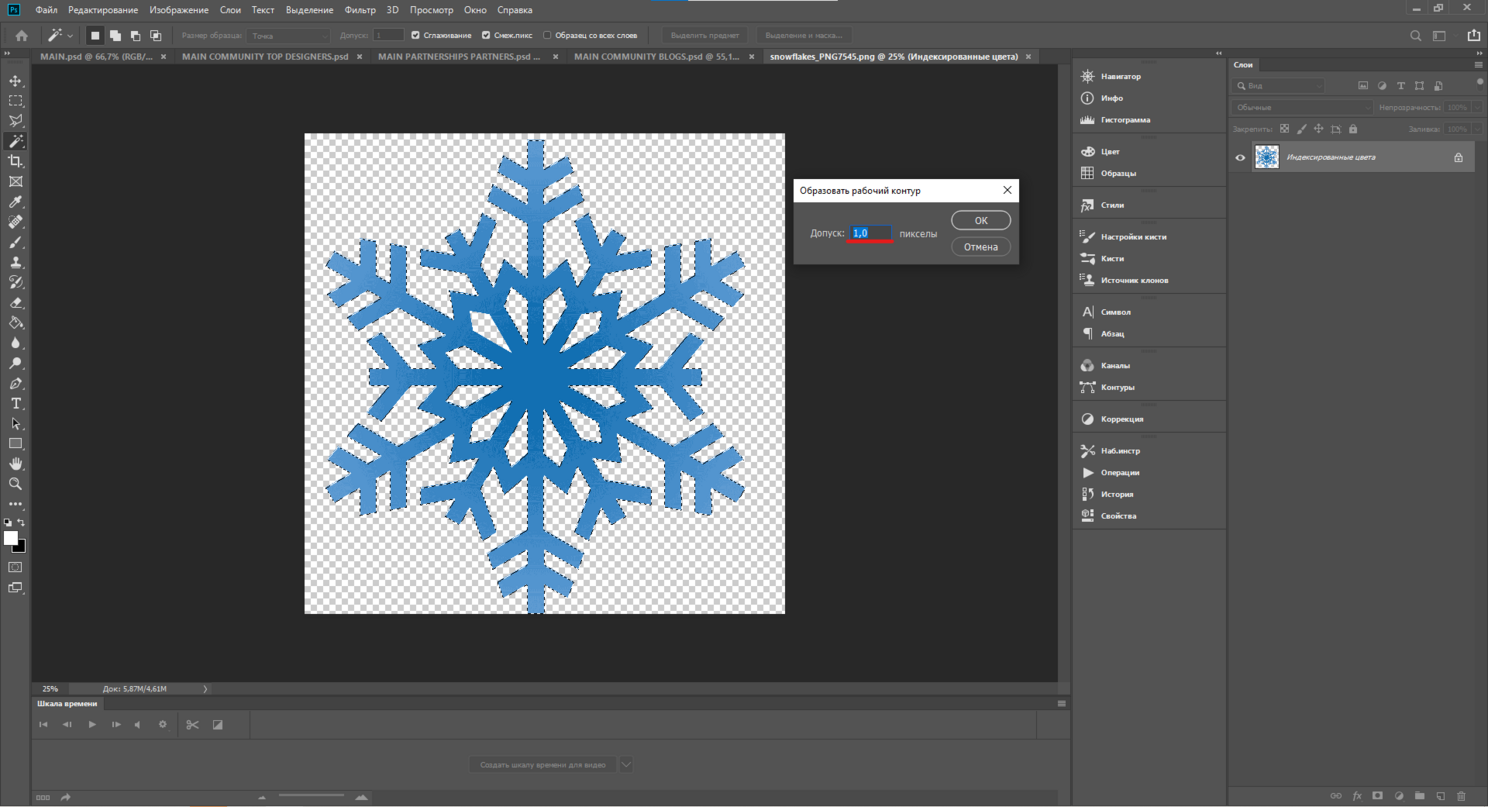Toggle lock transparent pixels in Layers panel
Viewport: 1488px width, 807px height.
tap(1285, 129)
